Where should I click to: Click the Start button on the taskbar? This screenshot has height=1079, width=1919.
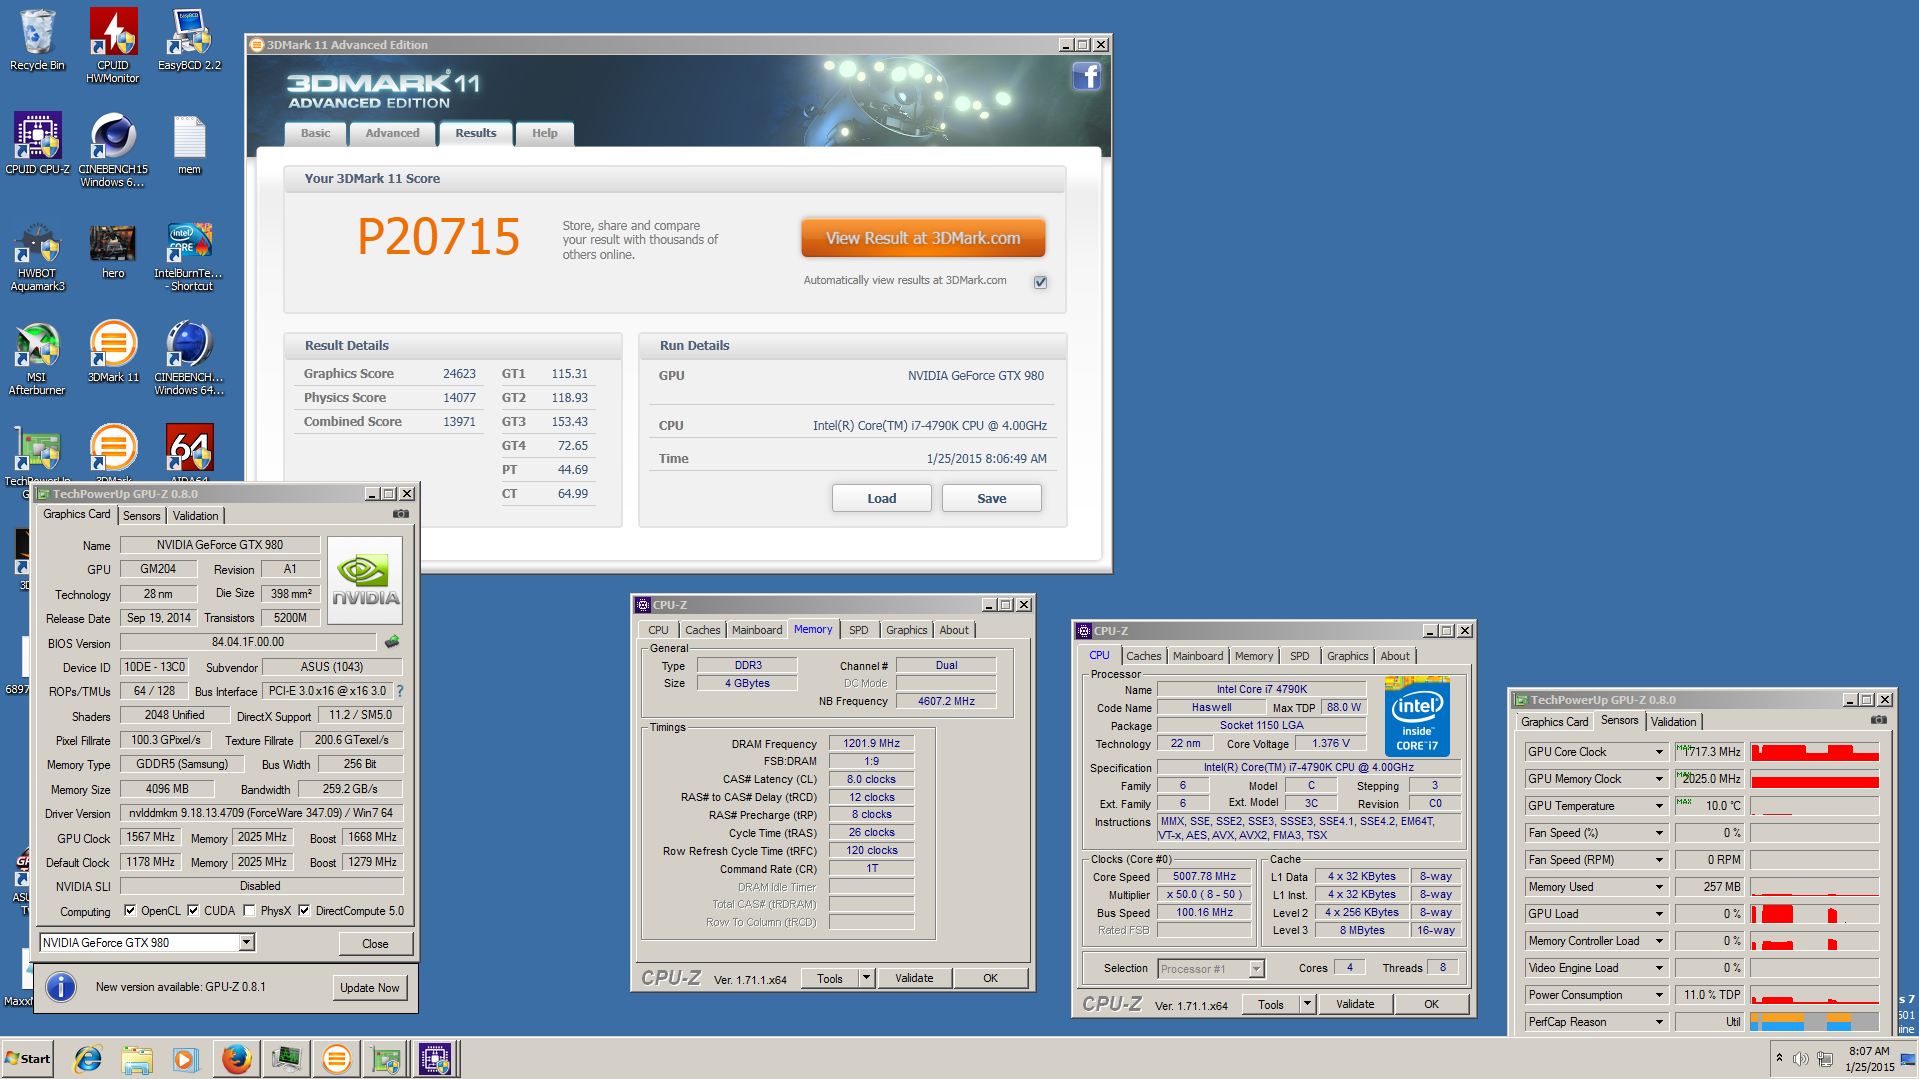pyautogui.click(x=27, y=1059)
